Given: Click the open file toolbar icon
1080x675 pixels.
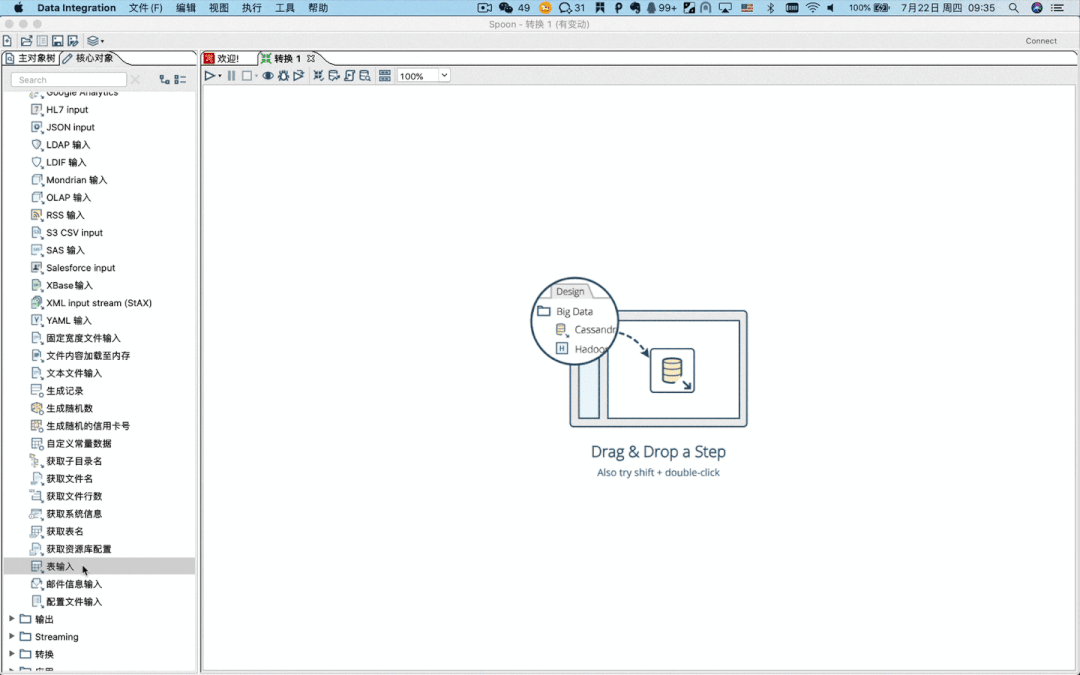Looking at the screenshot, I should click(x=26, y=41).
